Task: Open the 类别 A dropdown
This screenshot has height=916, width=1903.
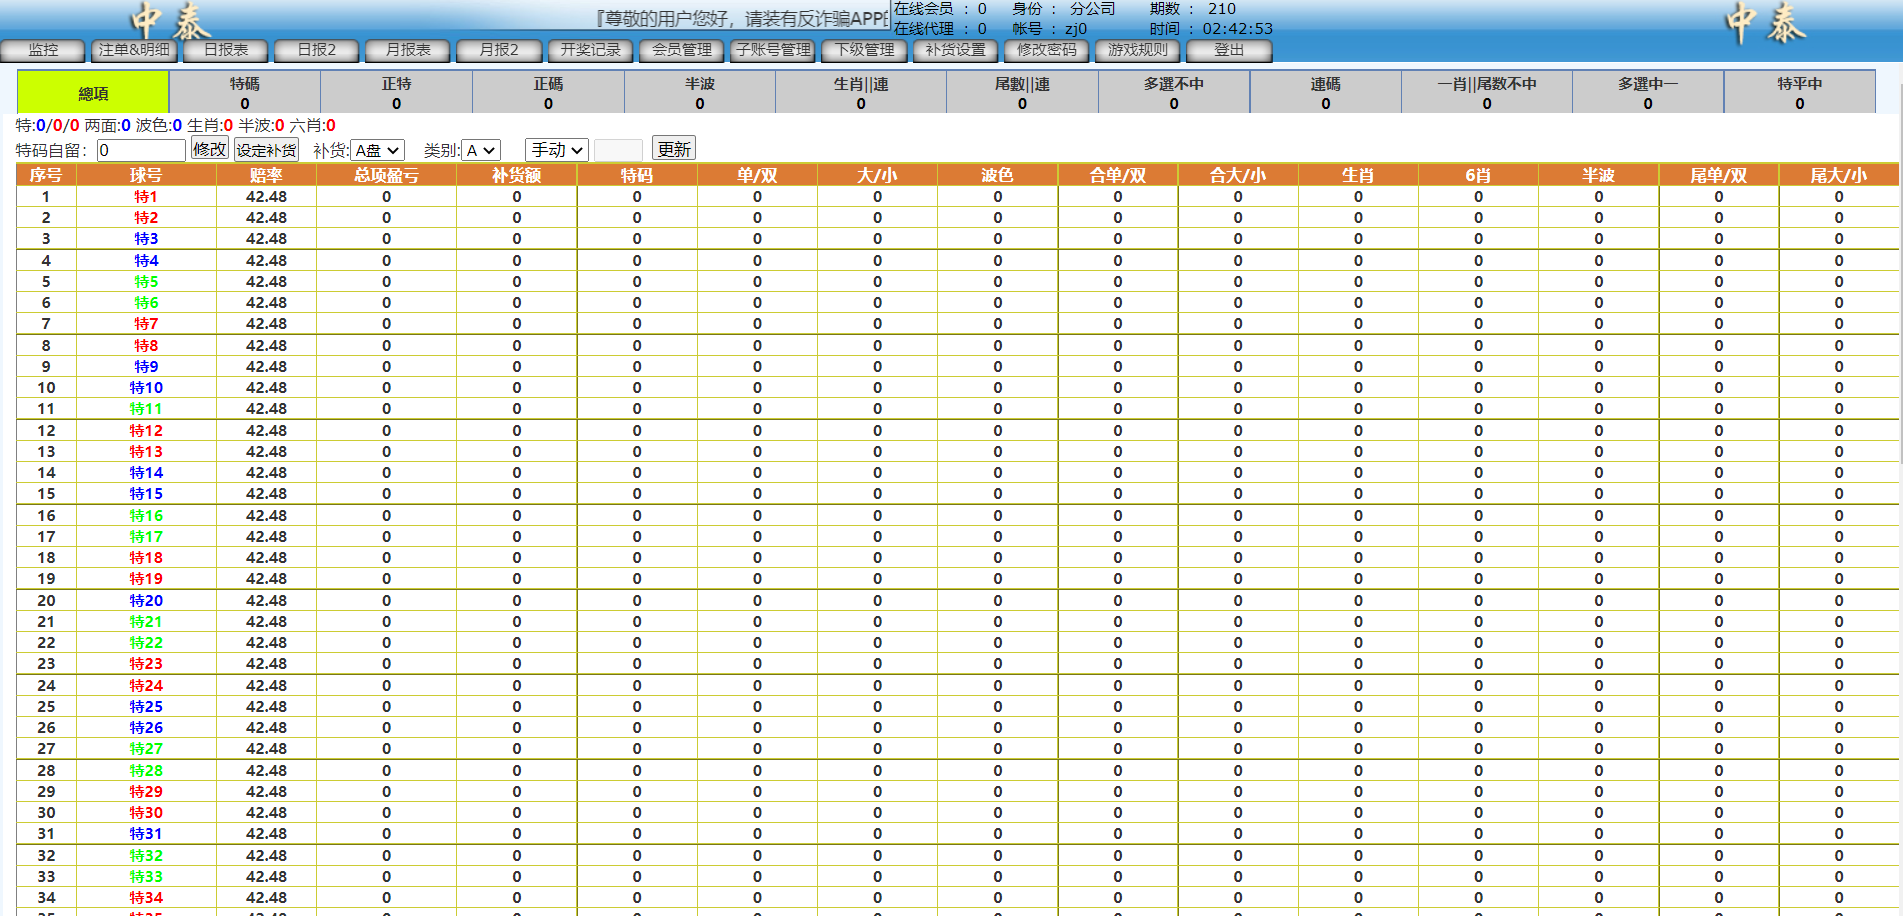Action: [481, 150]
